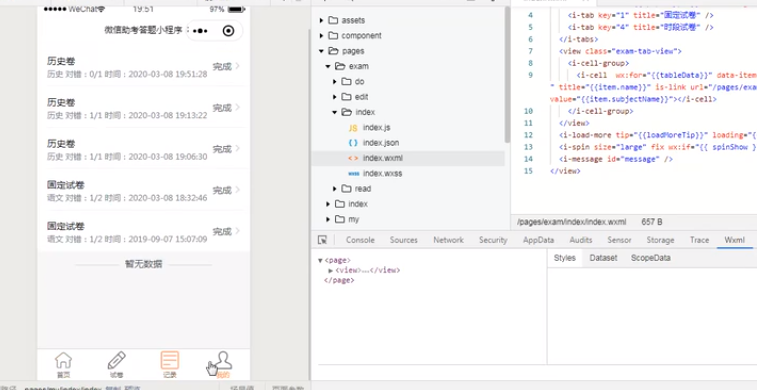
Task: Click the 微信助考答题小程序 title
Action: pos(143,30)
